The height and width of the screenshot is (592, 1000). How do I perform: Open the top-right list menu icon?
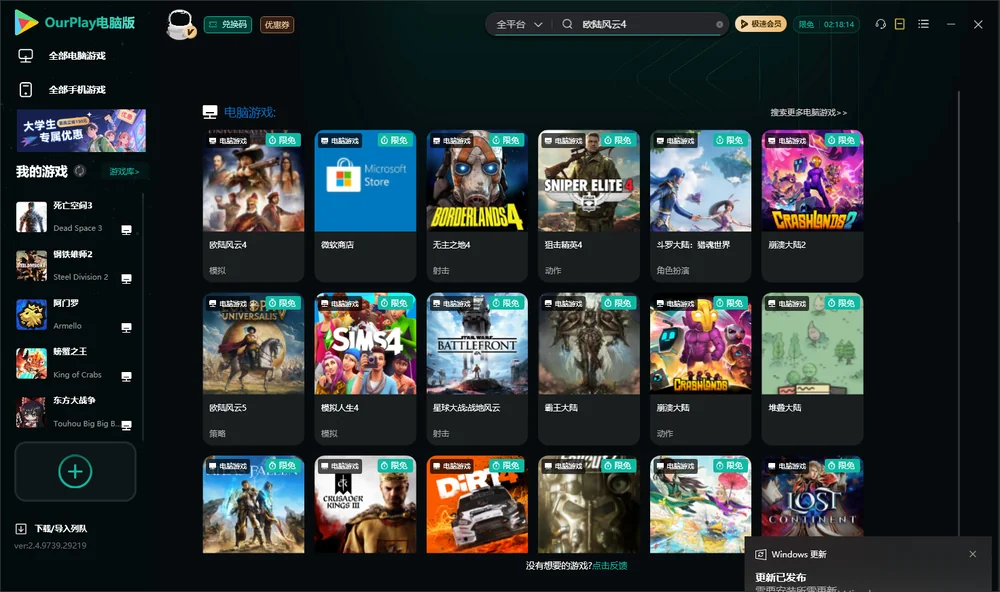click(923, 24)
